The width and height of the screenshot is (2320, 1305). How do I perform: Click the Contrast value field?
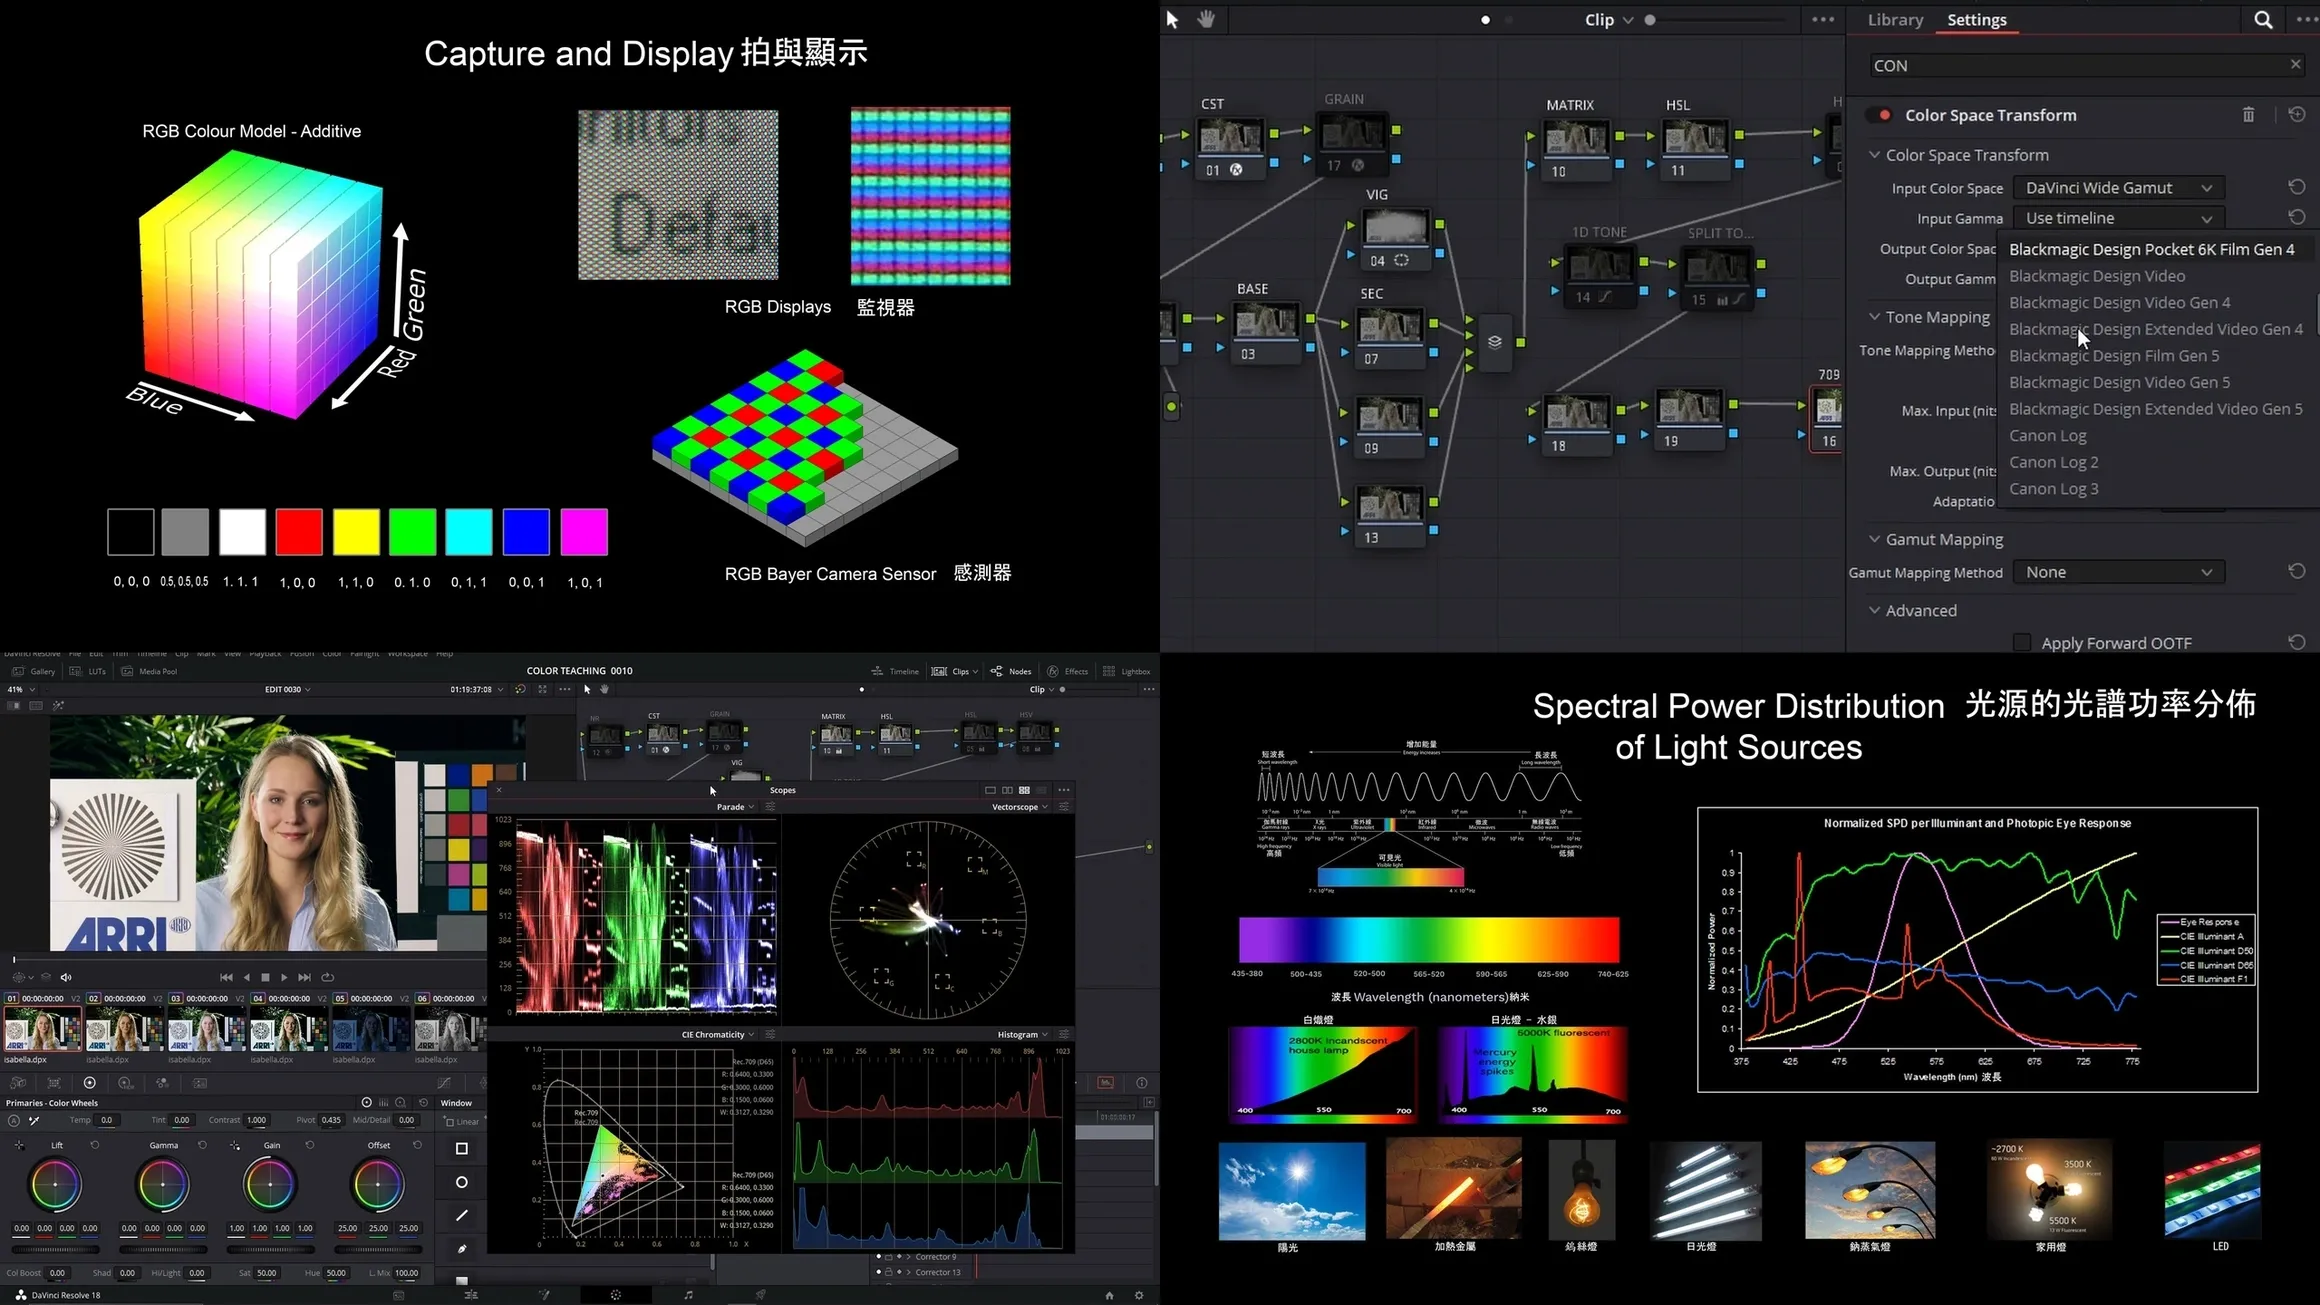click(257, 1120)
